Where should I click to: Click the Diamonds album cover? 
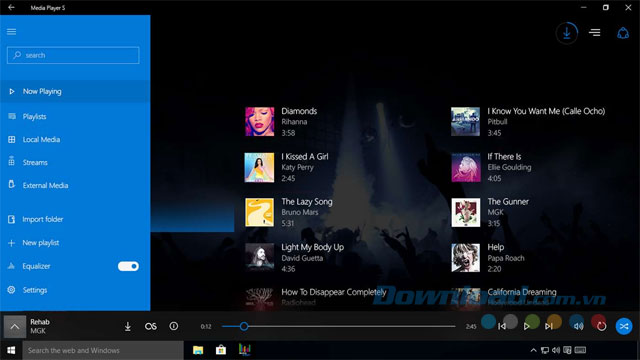260,122
